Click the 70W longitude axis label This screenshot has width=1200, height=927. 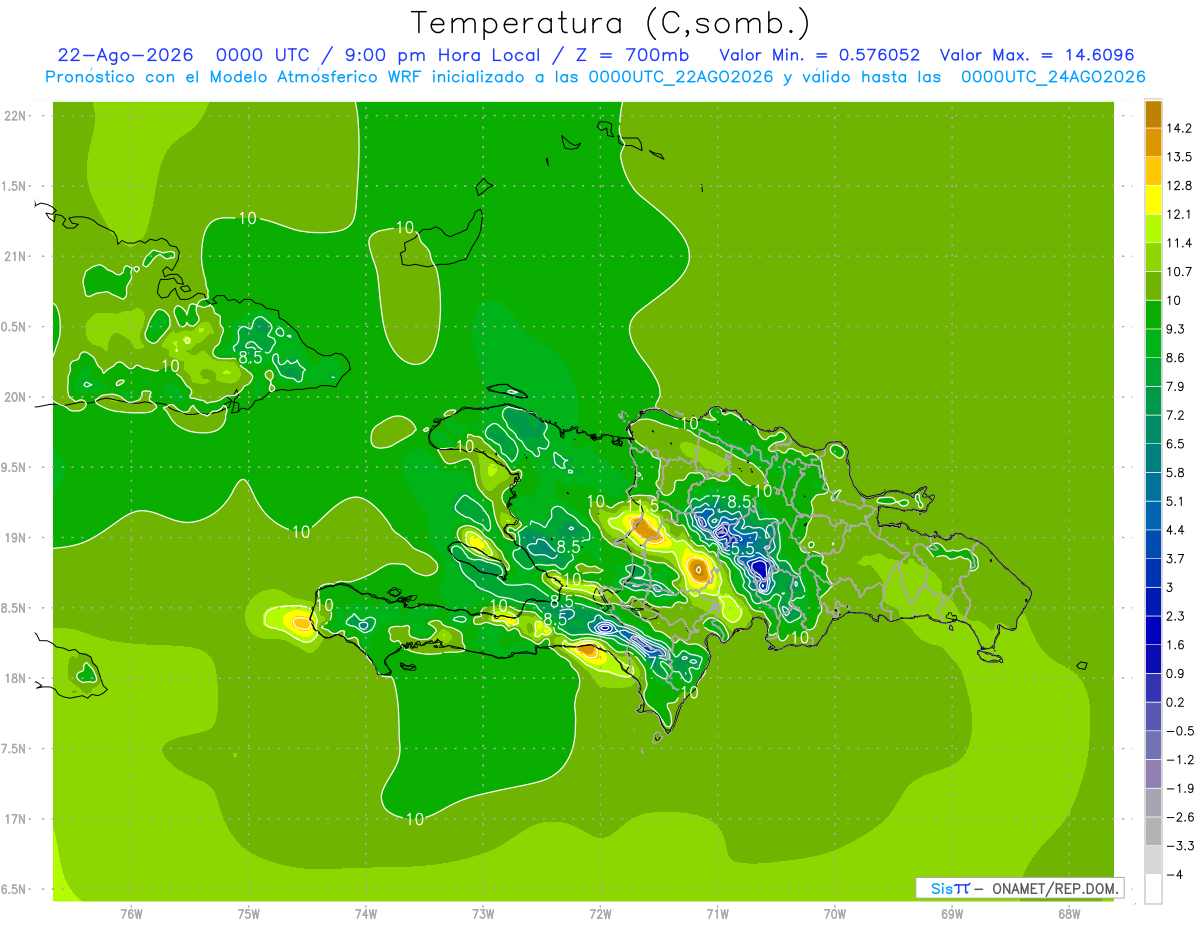pyautogui.click(x=835, y=913)
